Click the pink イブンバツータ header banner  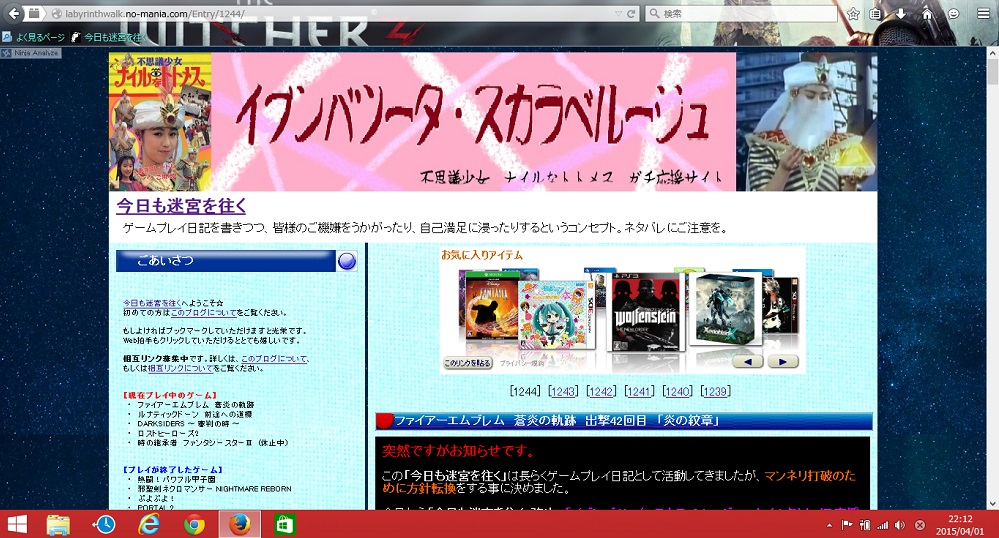473,122
